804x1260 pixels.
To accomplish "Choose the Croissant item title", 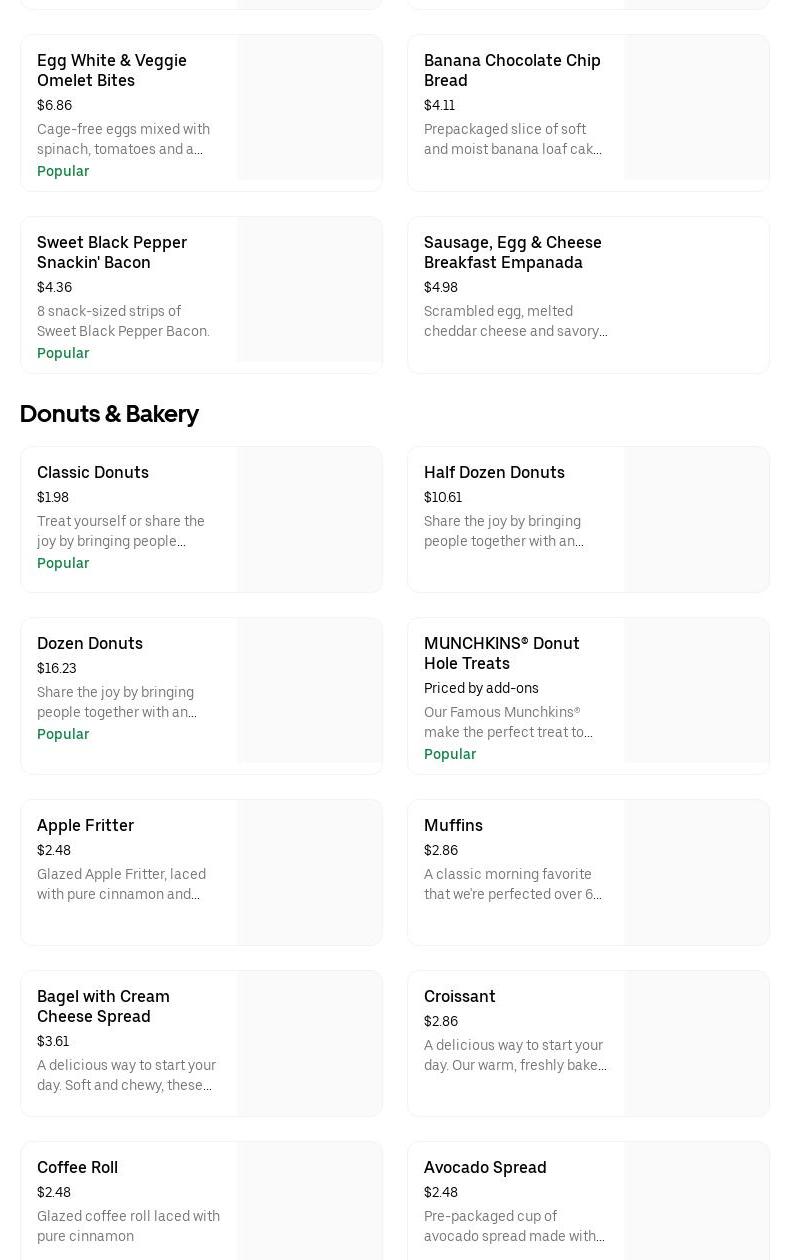I will [x=460, y=996].
